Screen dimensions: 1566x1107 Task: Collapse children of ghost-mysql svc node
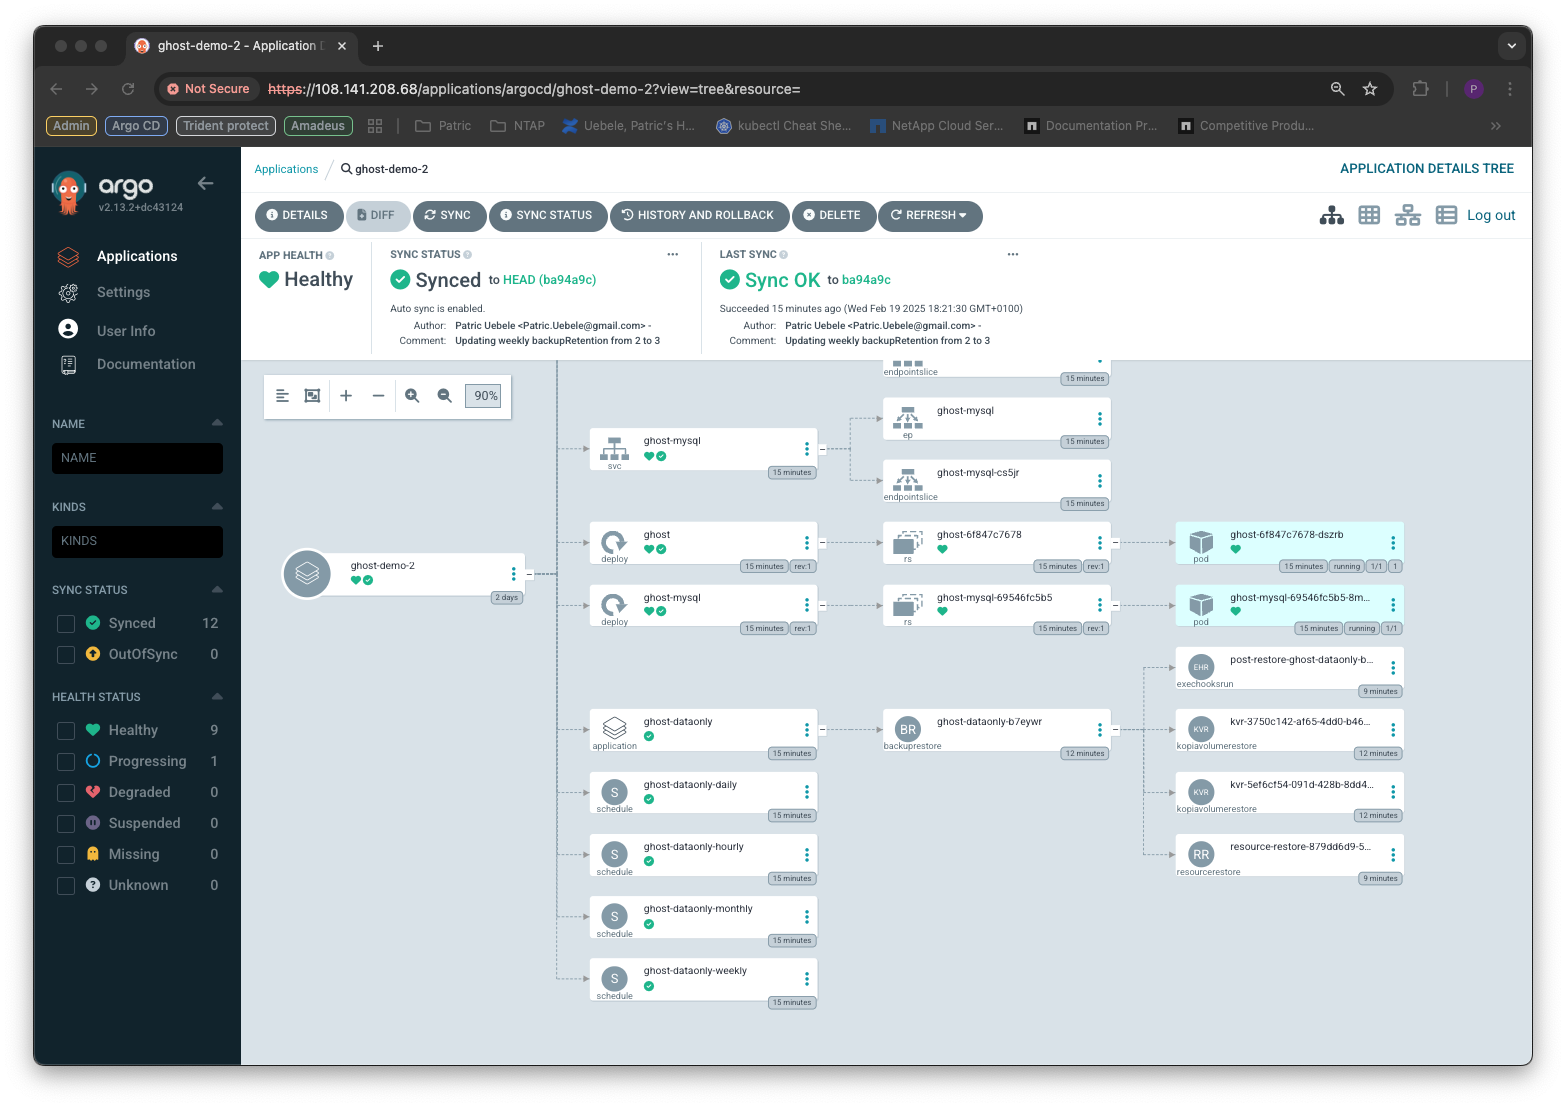pyautogui.click(x=822, y=449)
